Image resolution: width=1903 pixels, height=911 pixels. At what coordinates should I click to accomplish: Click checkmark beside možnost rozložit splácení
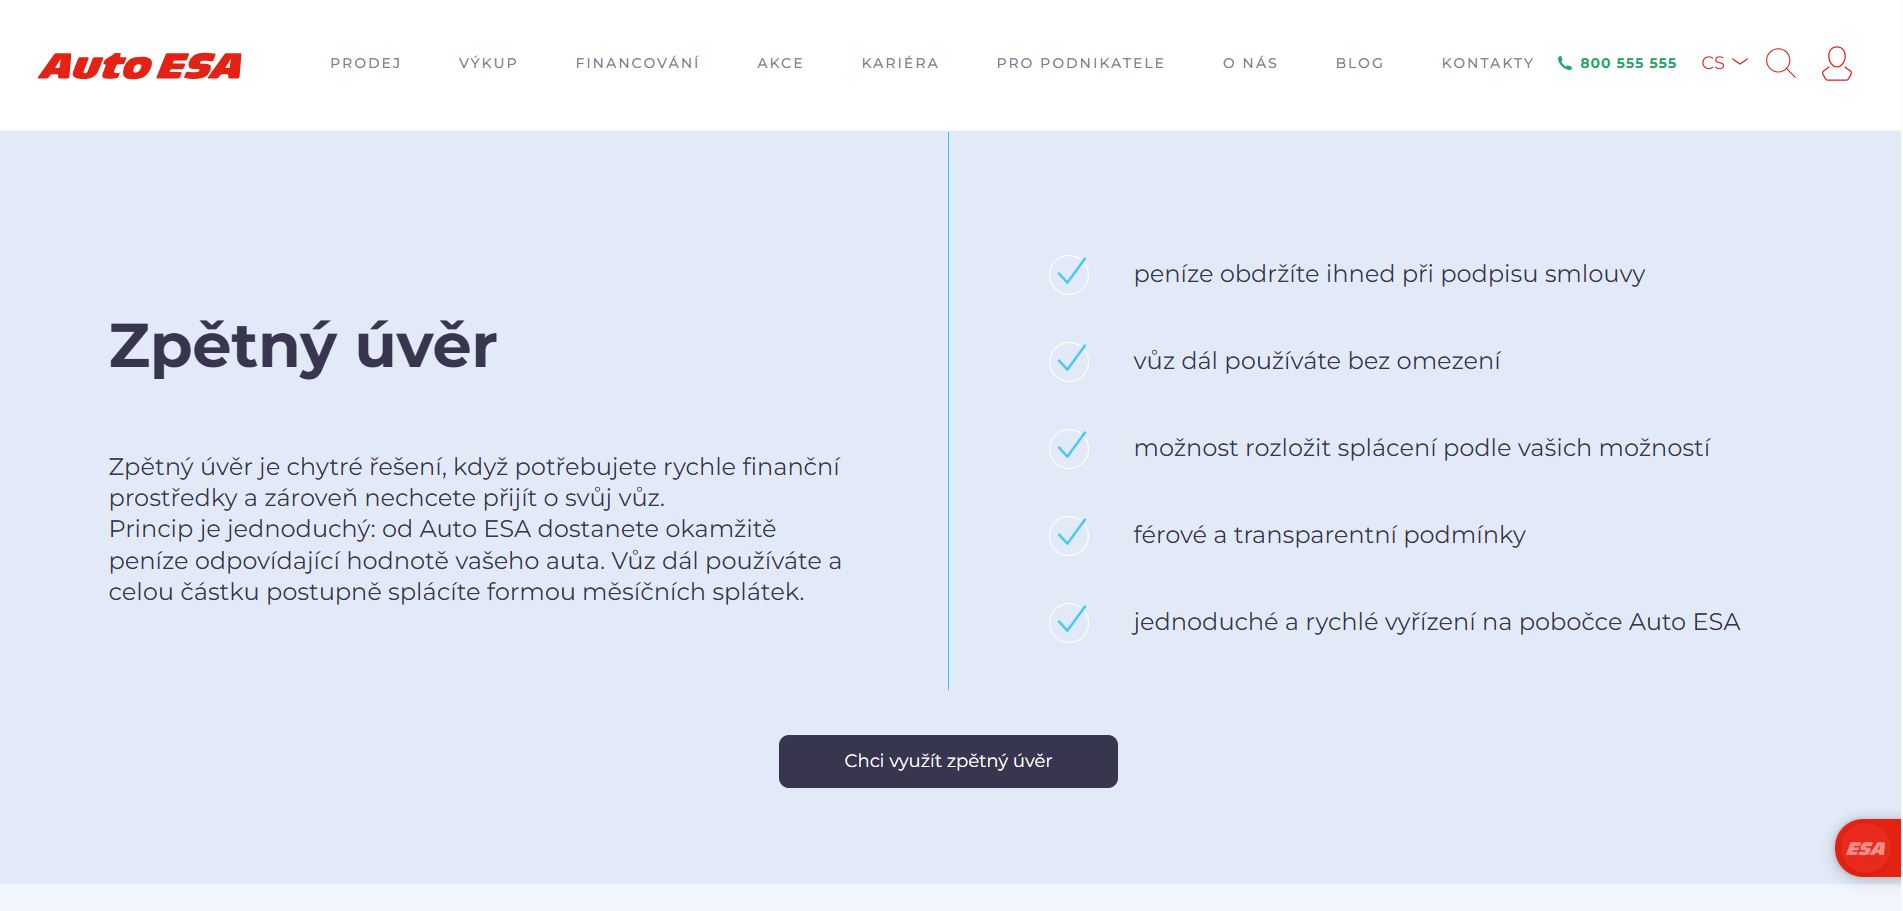pyautogui.click(x=1069, y=448)
